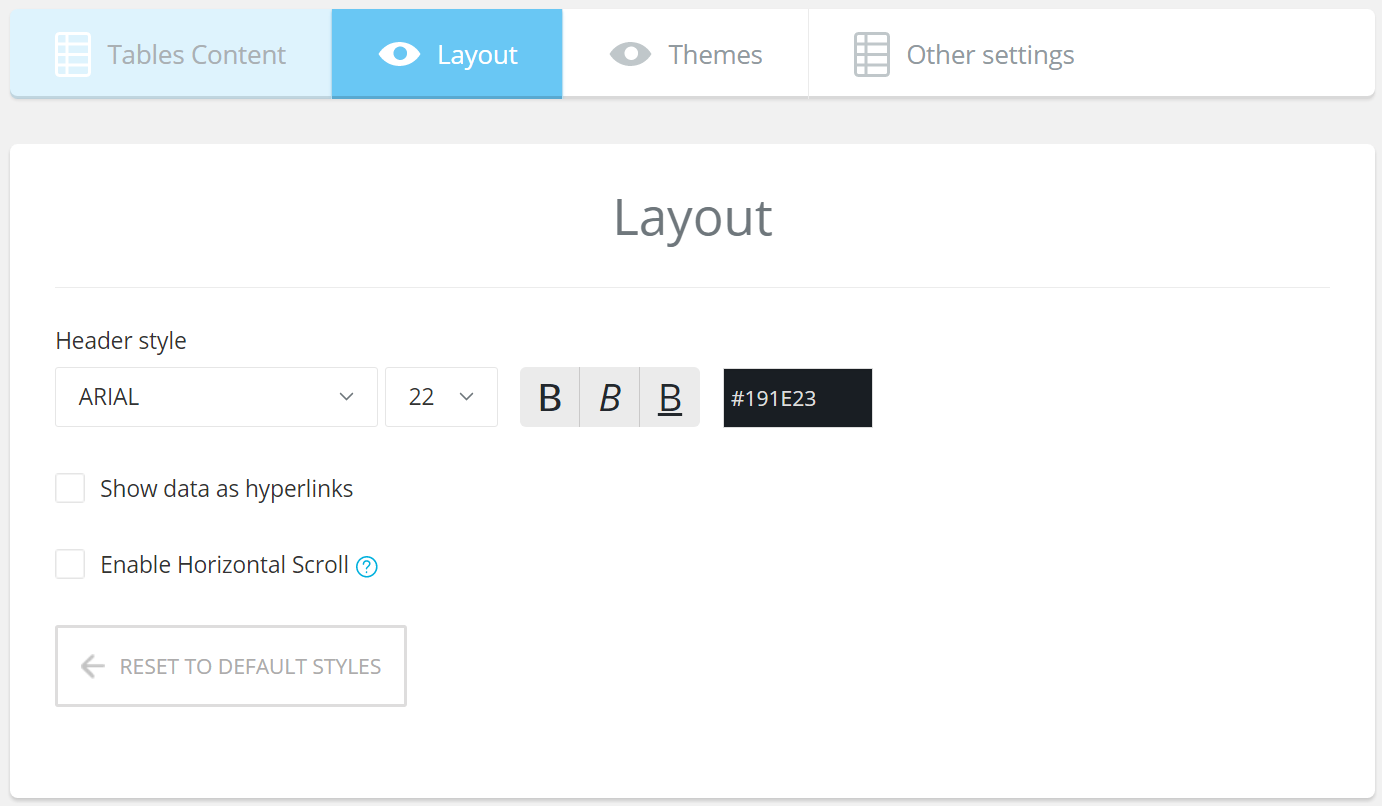Expand the font size 22 dropdown

[441, 397]
